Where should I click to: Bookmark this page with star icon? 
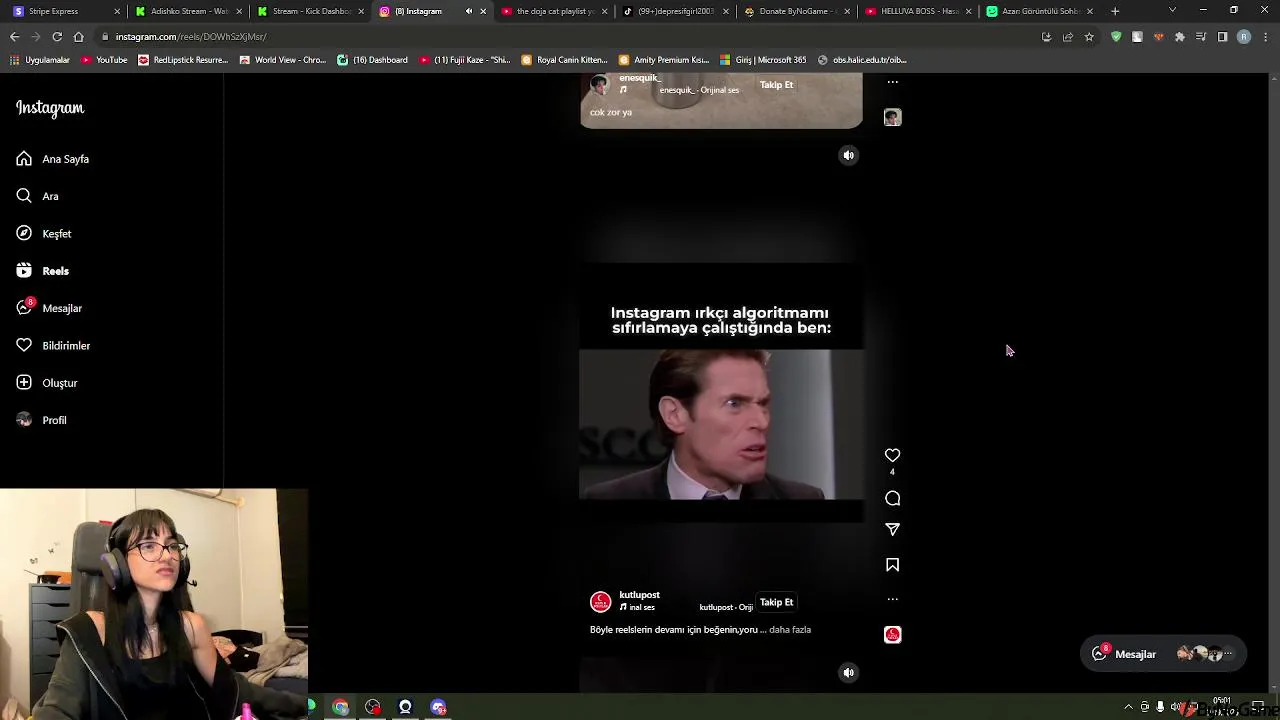(x=1089, y=37)
